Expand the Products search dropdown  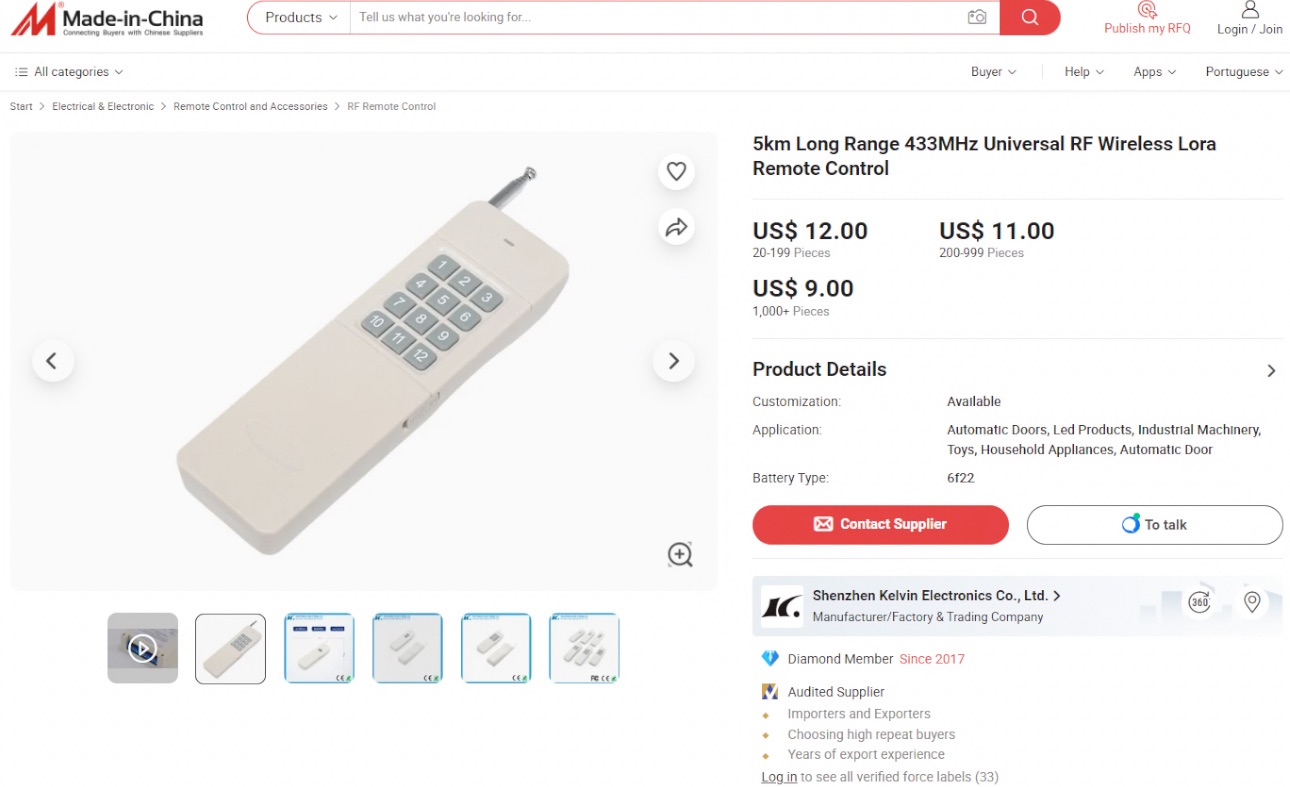(300, 17)
